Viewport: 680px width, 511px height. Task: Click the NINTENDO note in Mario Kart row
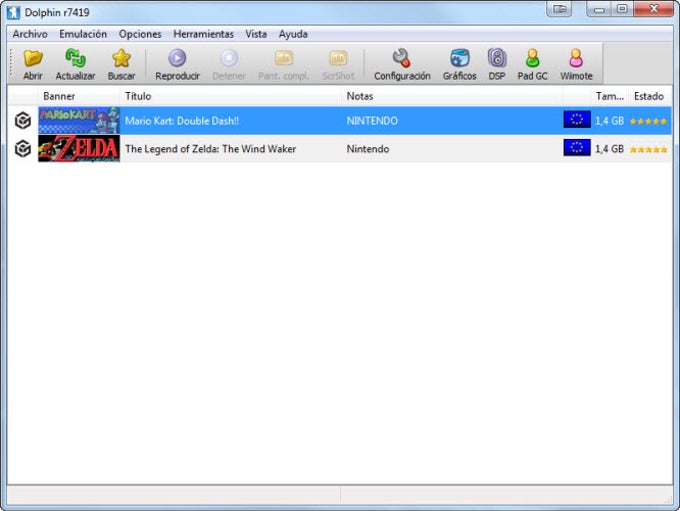(372, 121)
